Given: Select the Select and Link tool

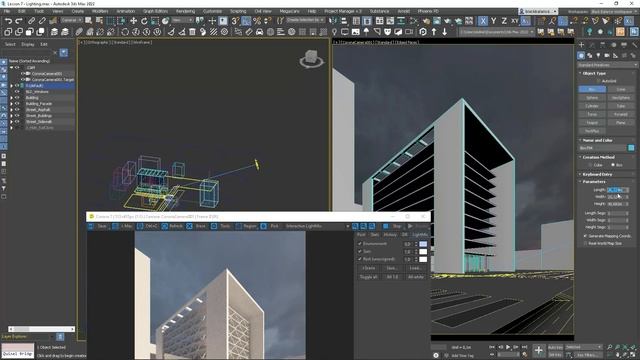Looking at the screenshot, I should (x=31, y=20).
